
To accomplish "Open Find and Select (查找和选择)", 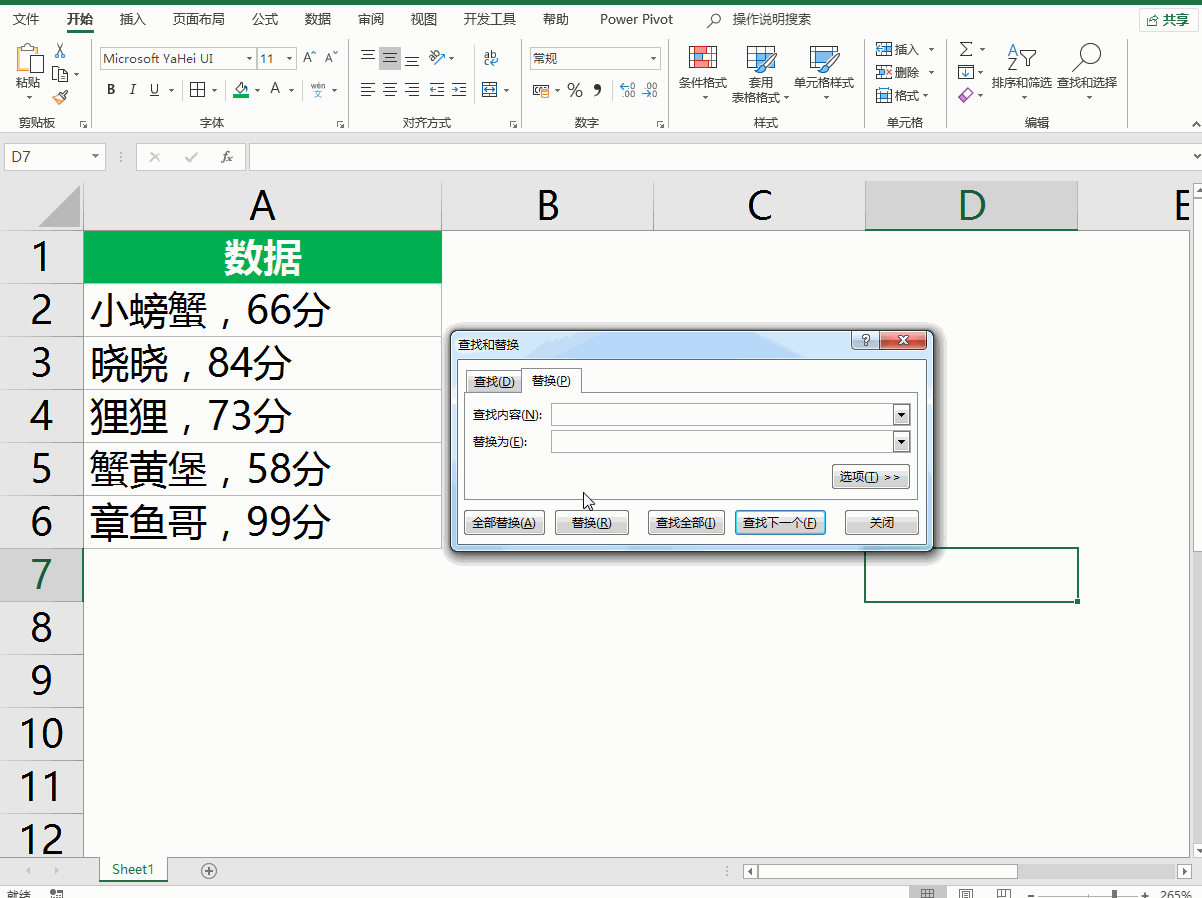I will (1086, 70).
